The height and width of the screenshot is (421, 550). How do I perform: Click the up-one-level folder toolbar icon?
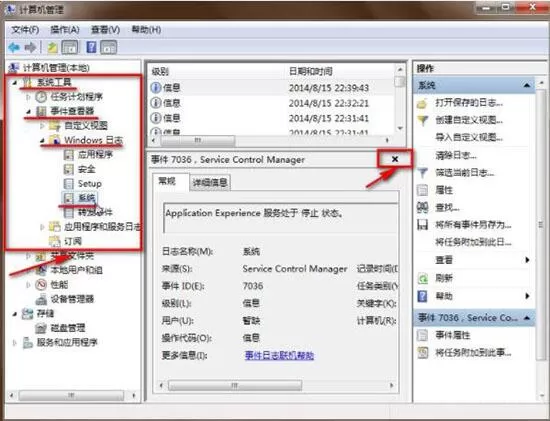click(x=53, y=47)
